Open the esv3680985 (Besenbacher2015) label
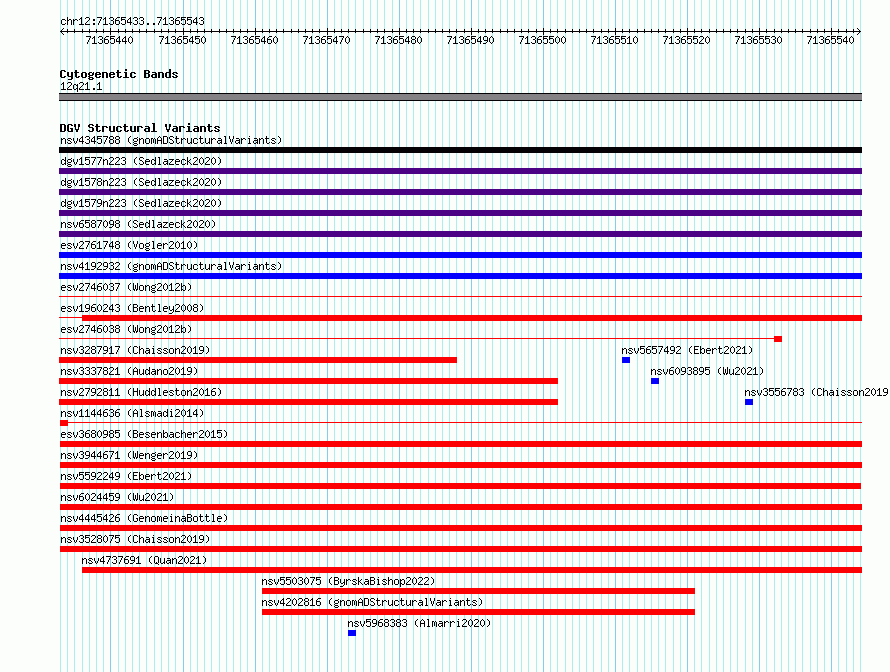 click(x=144, y=434)
